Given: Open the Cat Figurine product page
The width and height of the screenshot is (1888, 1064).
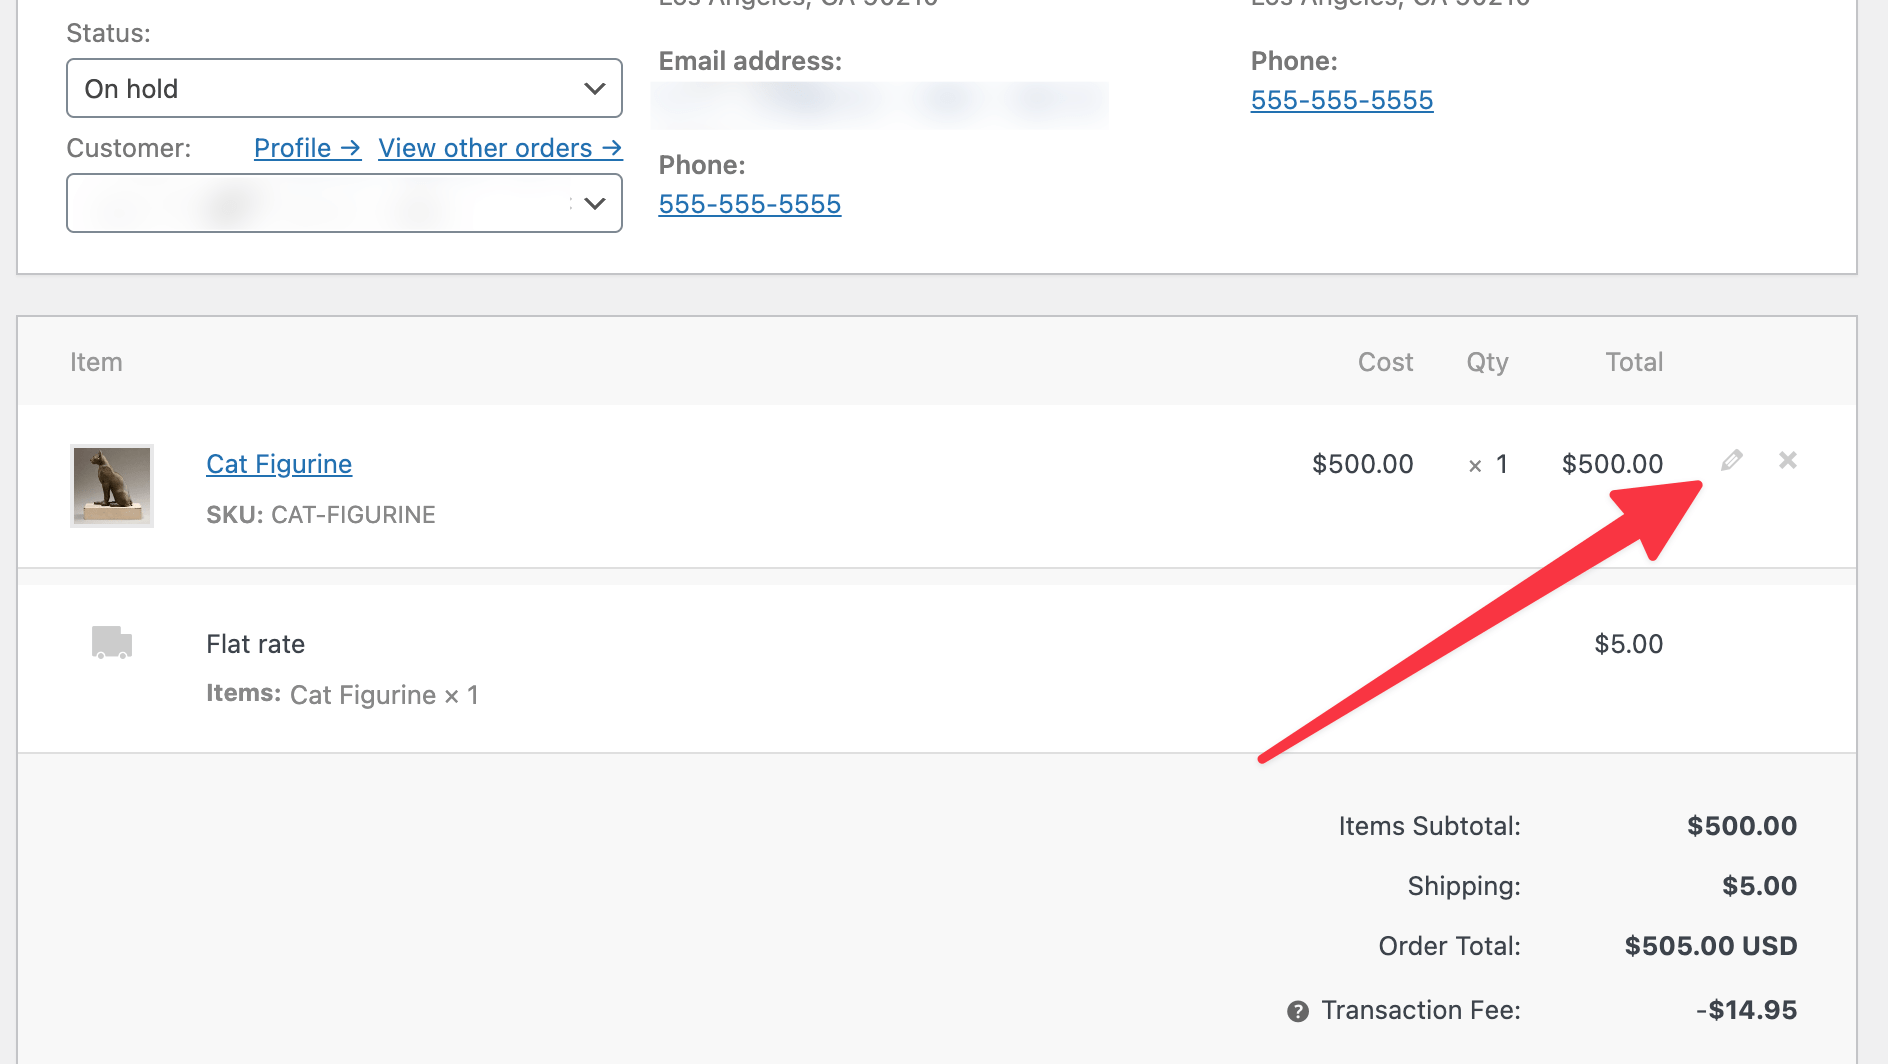Looking at the screenshot, I should click(279, 463).
